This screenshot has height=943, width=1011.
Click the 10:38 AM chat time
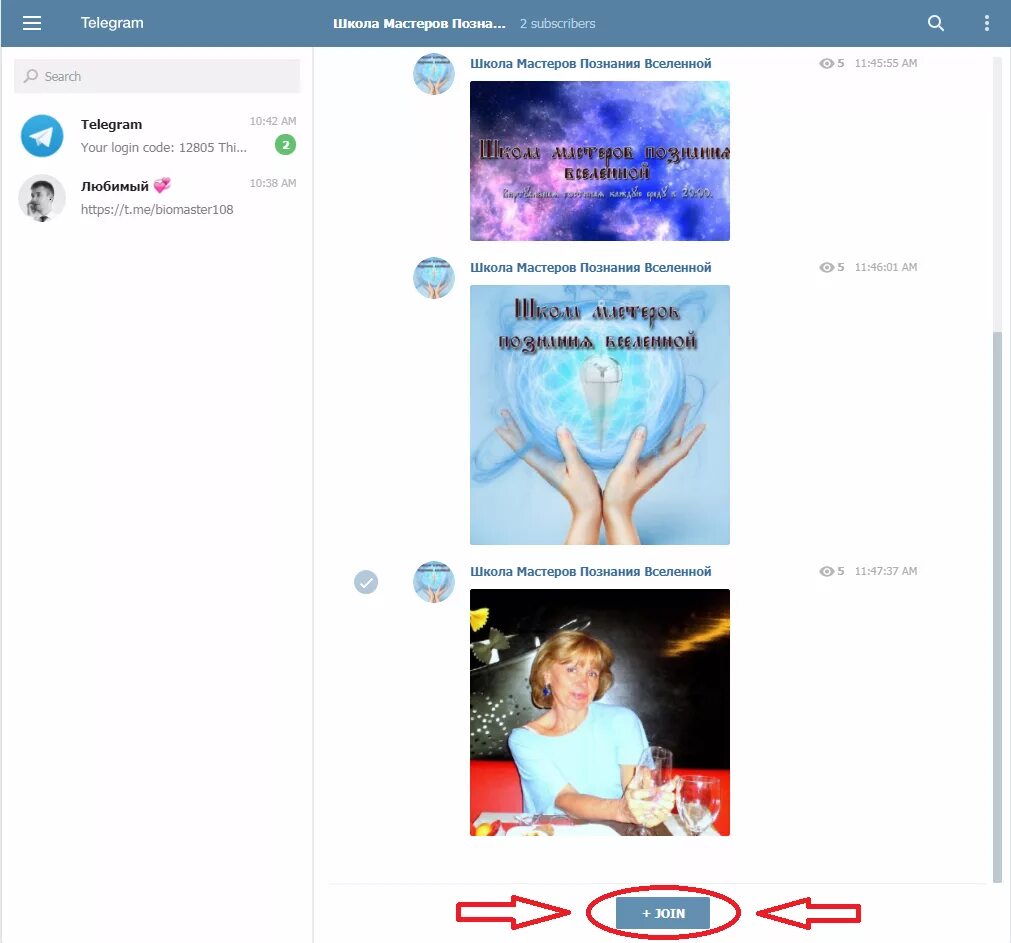point(273,183)
